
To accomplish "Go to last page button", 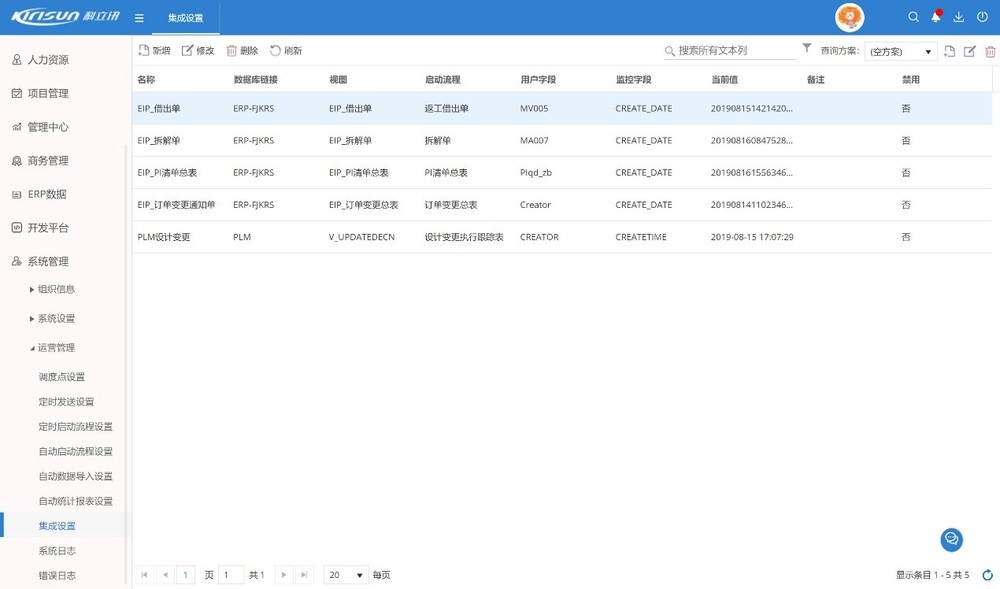I will 304,575.
